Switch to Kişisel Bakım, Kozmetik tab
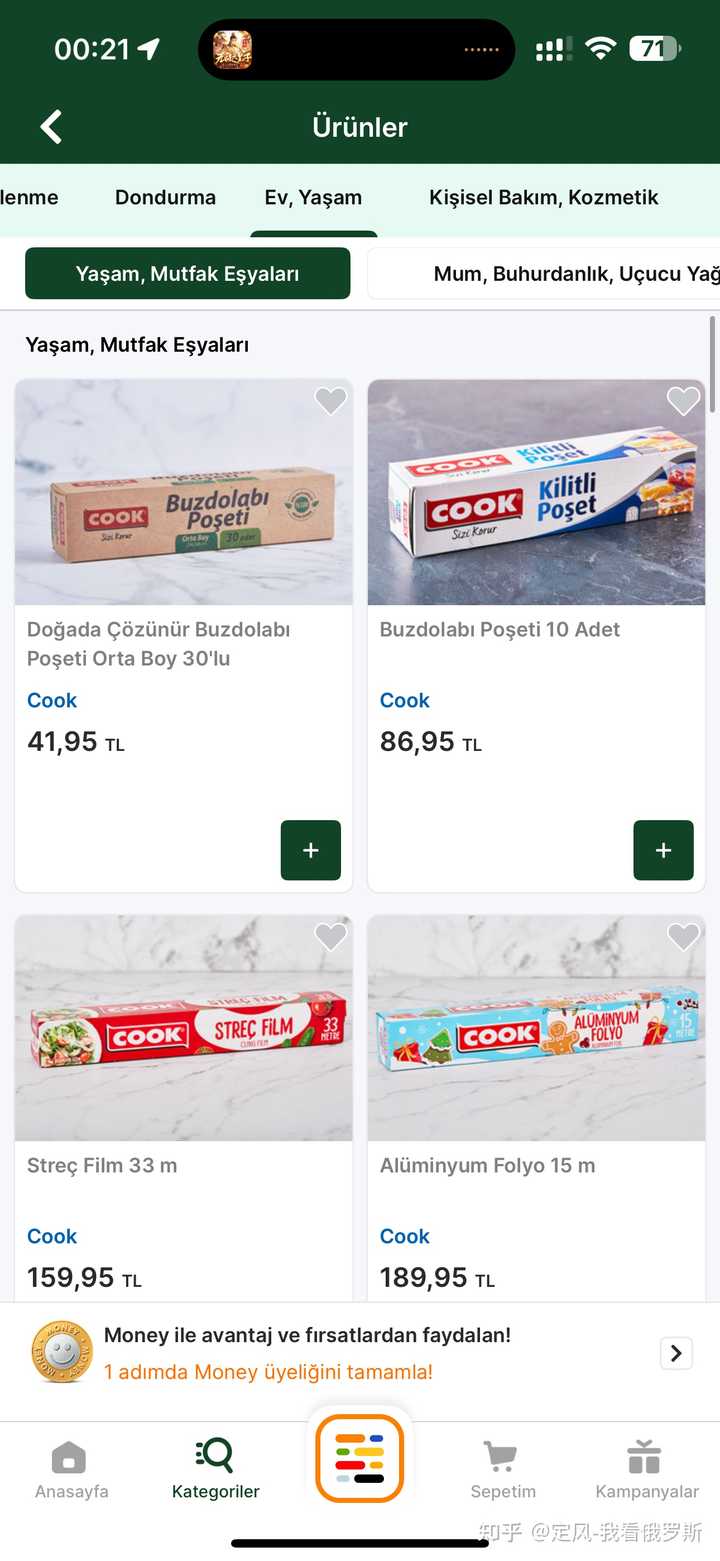Viewport: 720px width, 1561px height. [543, 197]
